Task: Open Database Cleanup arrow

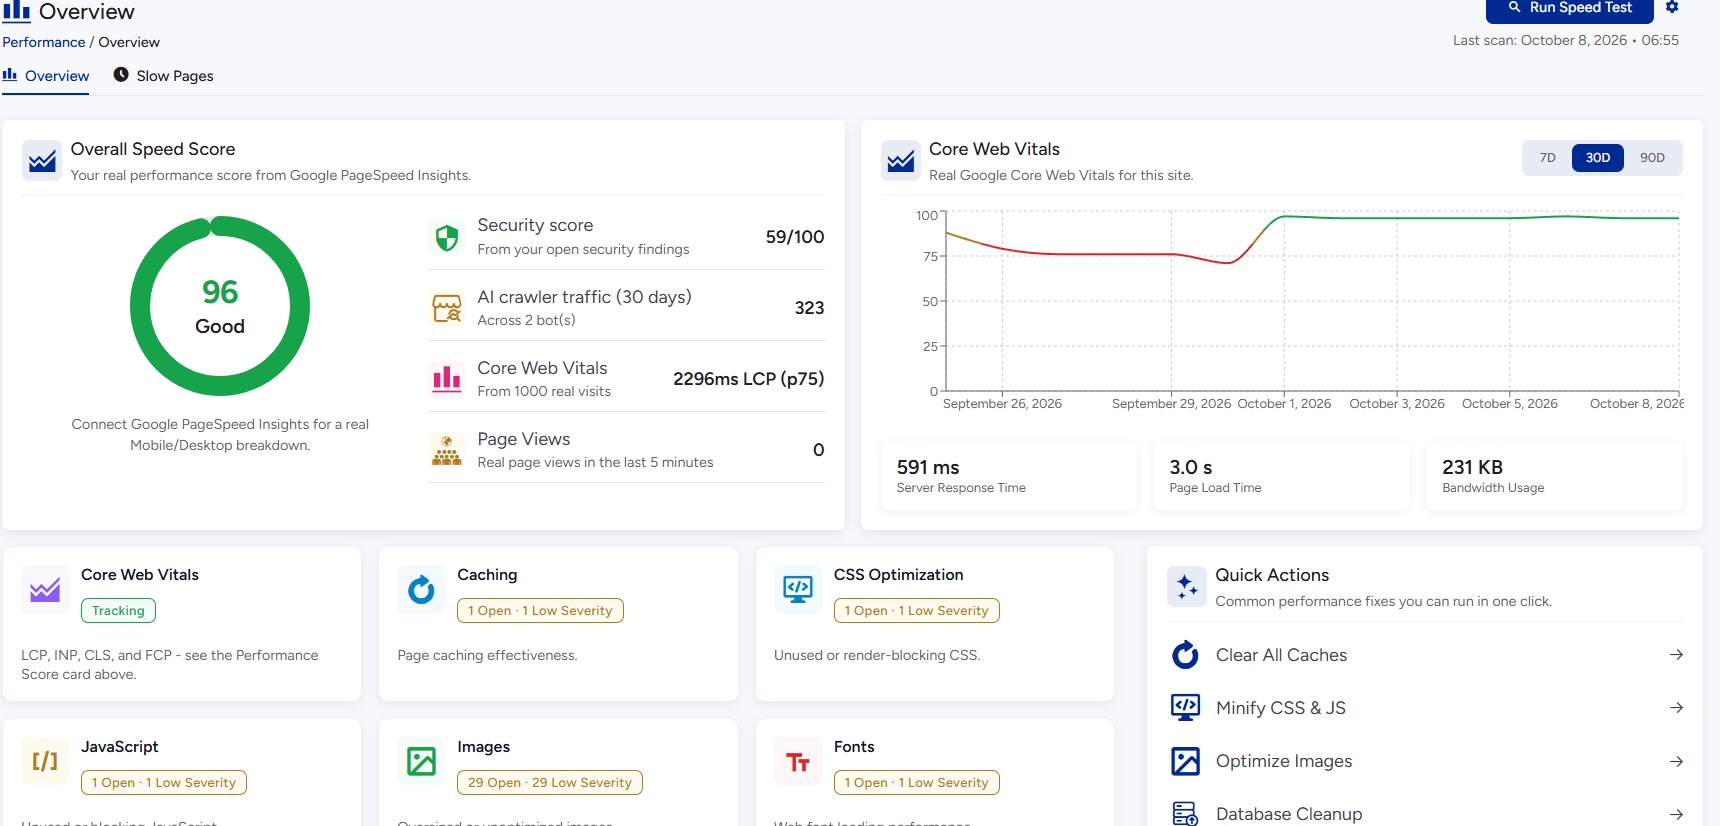Action: (1676, 814)
